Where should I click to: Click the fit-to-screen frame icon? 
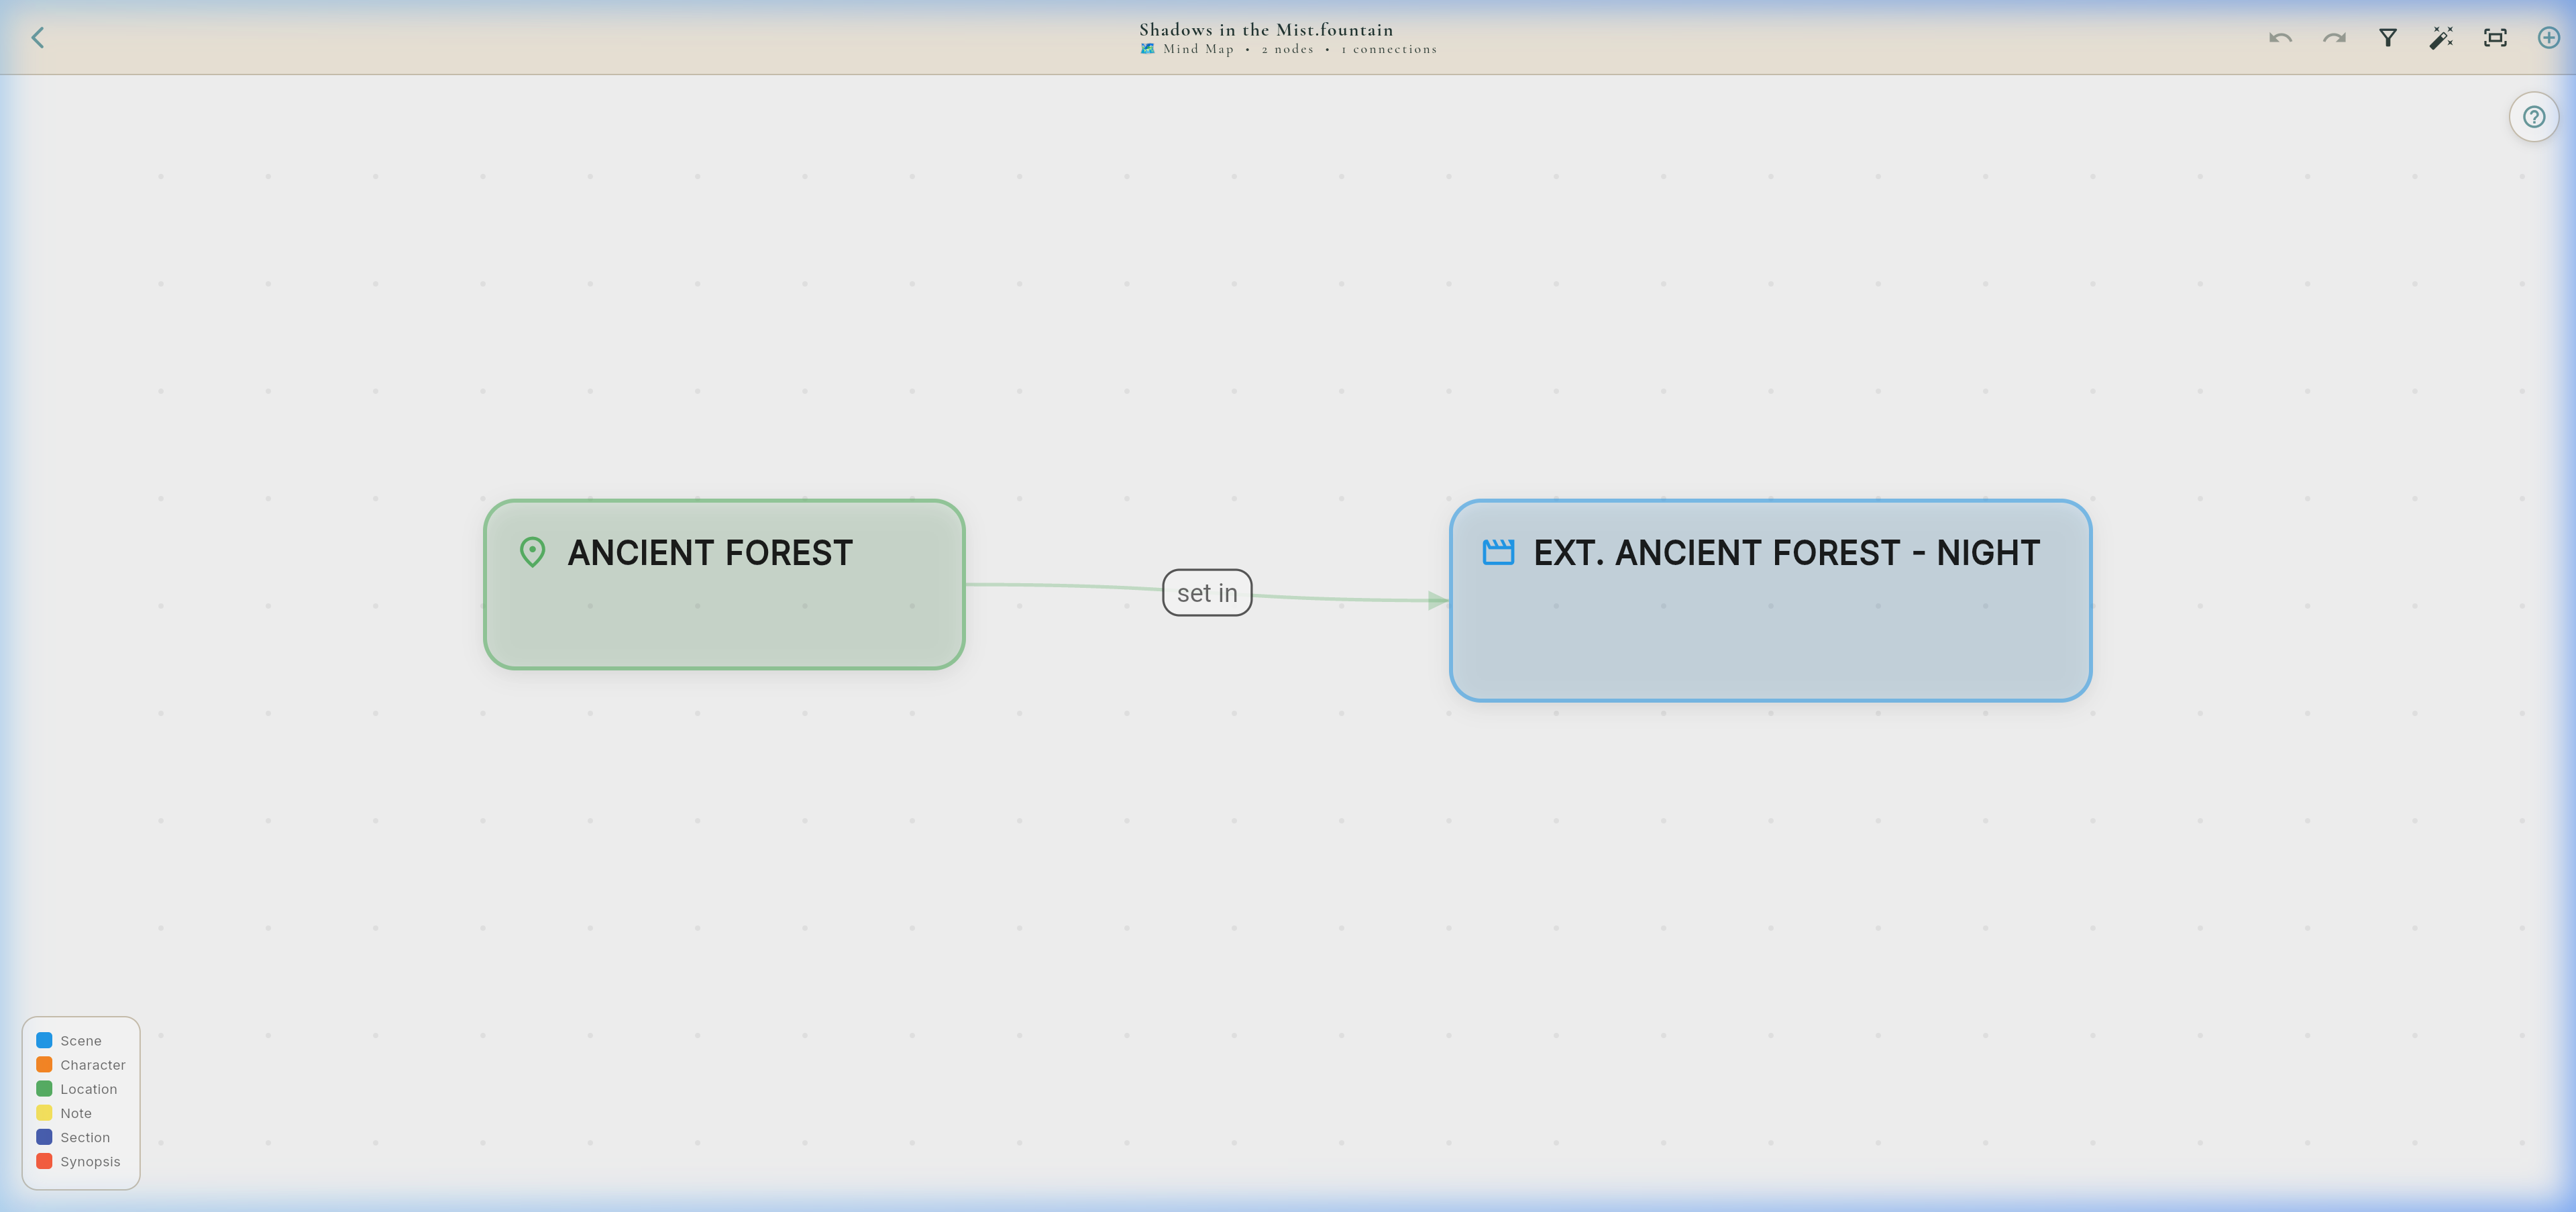click(x=2495, y=38)
